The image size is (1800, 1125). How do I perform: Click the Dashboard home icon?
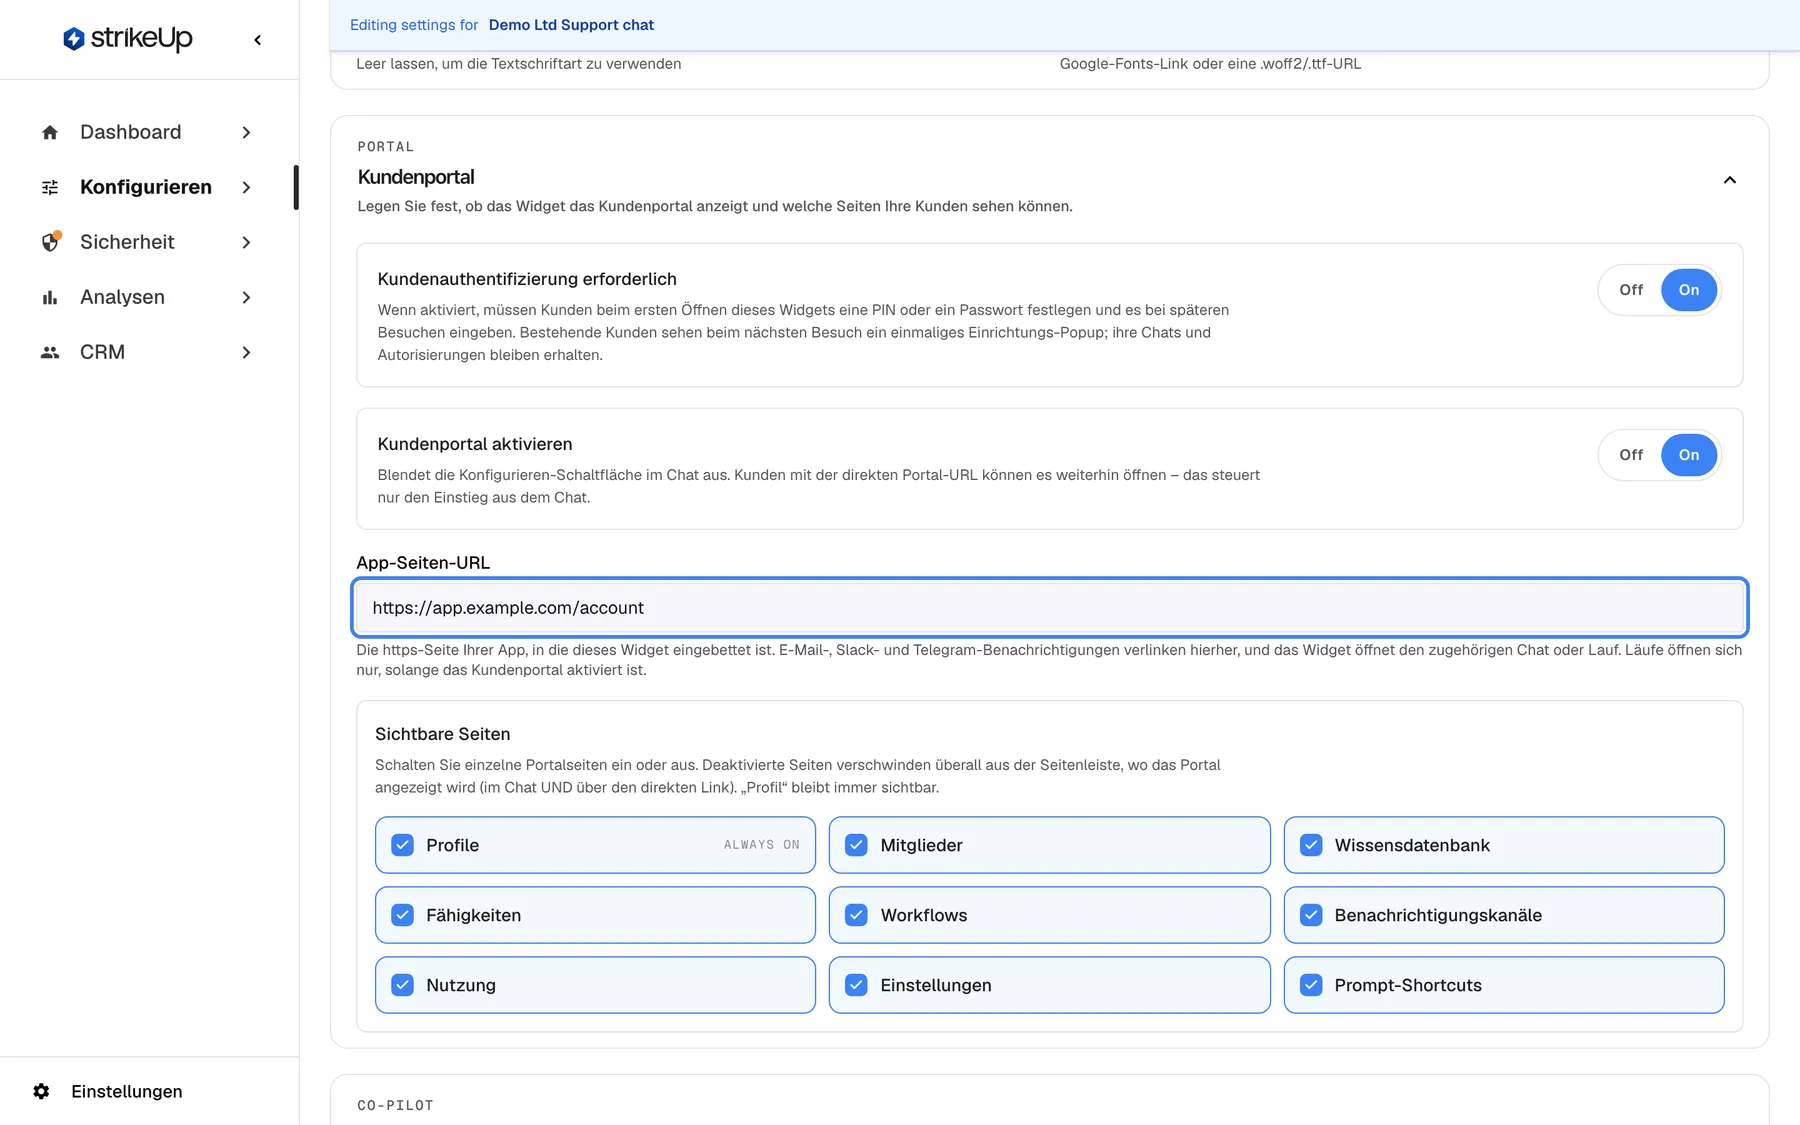point(50,132)
